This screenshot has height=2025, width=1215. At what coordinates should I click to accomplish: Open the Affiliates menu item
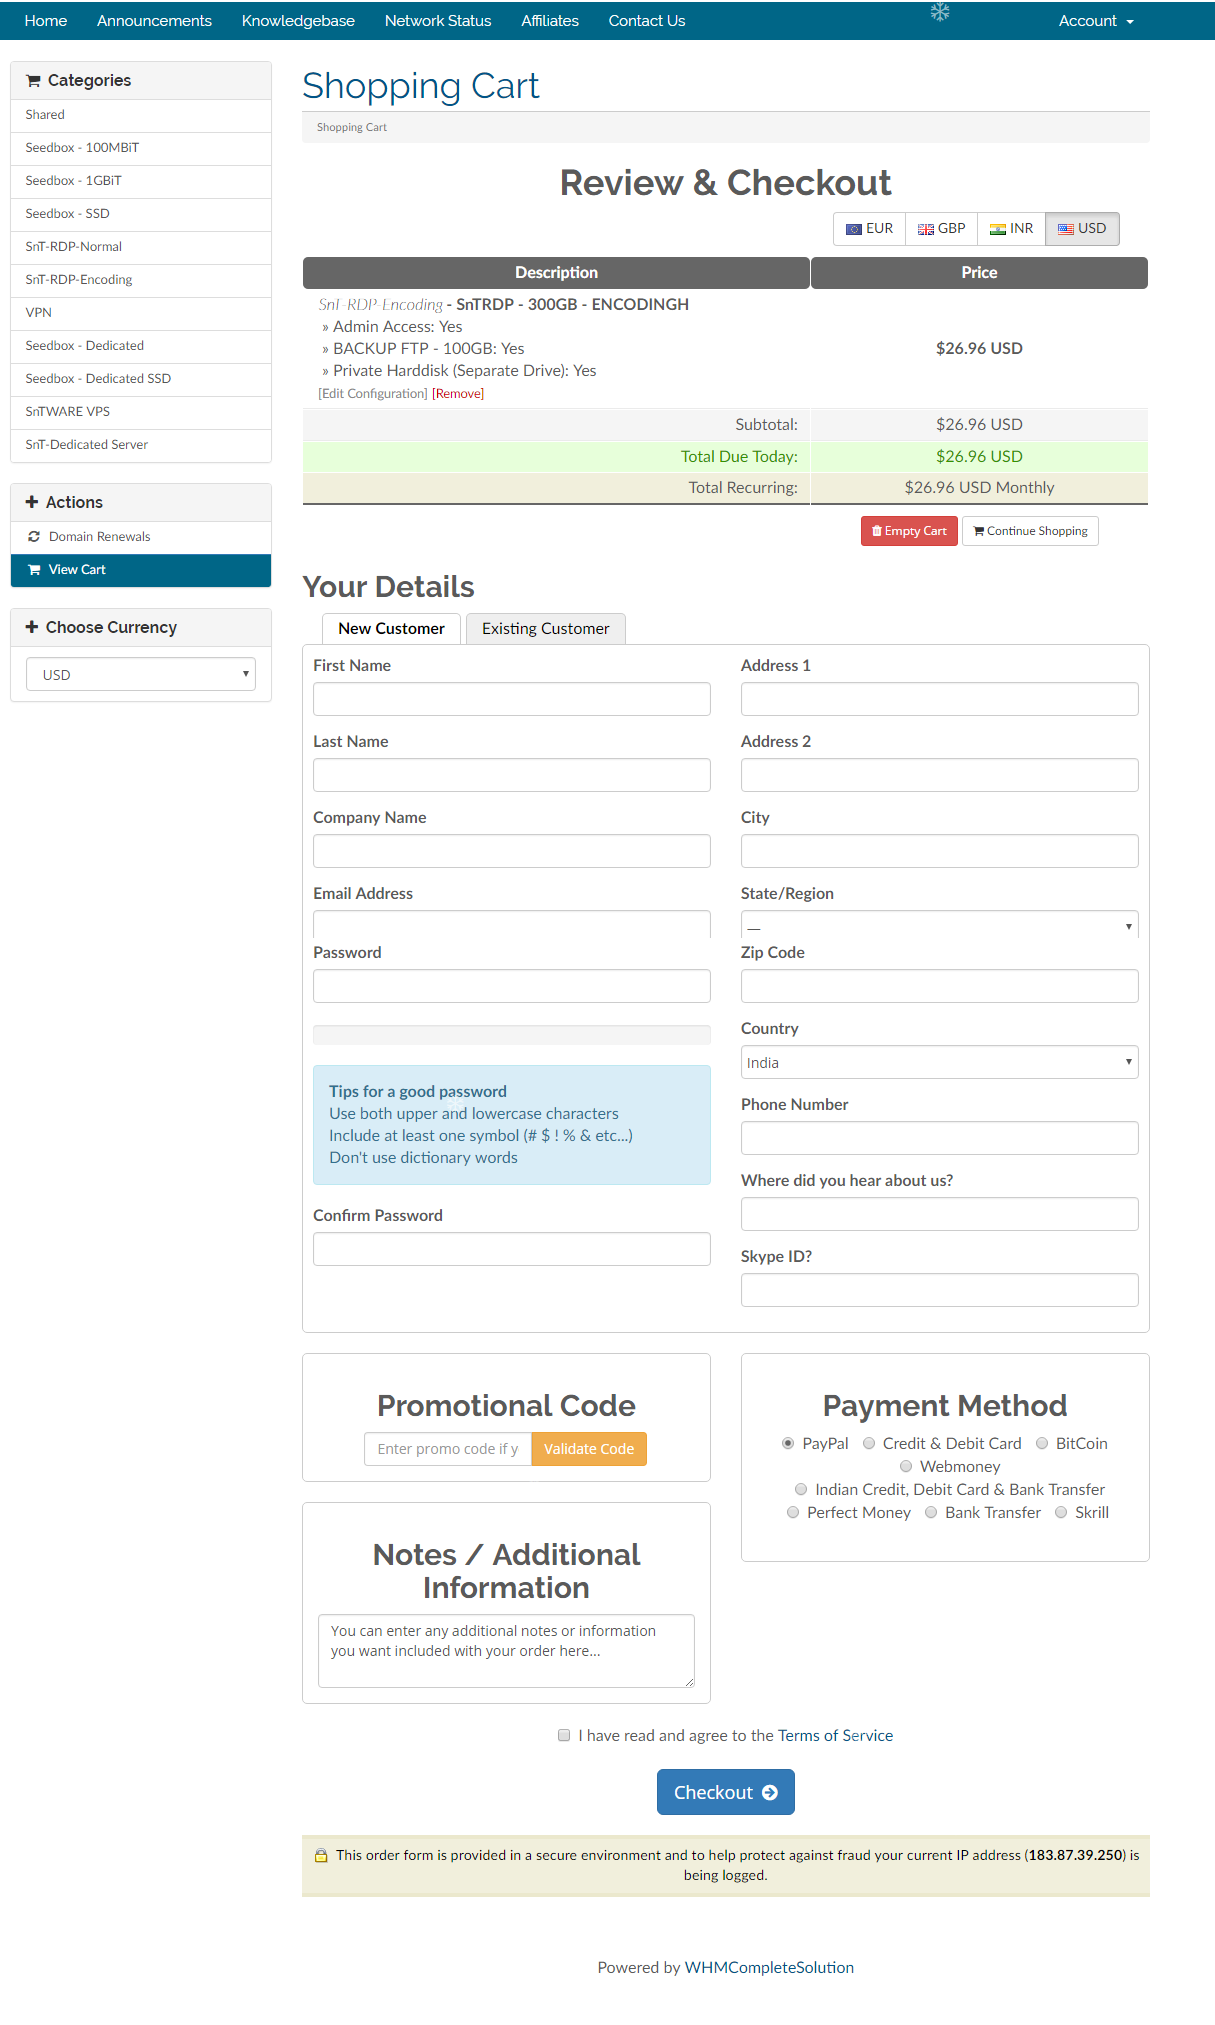pyautogui.click(x=550, y=21)
